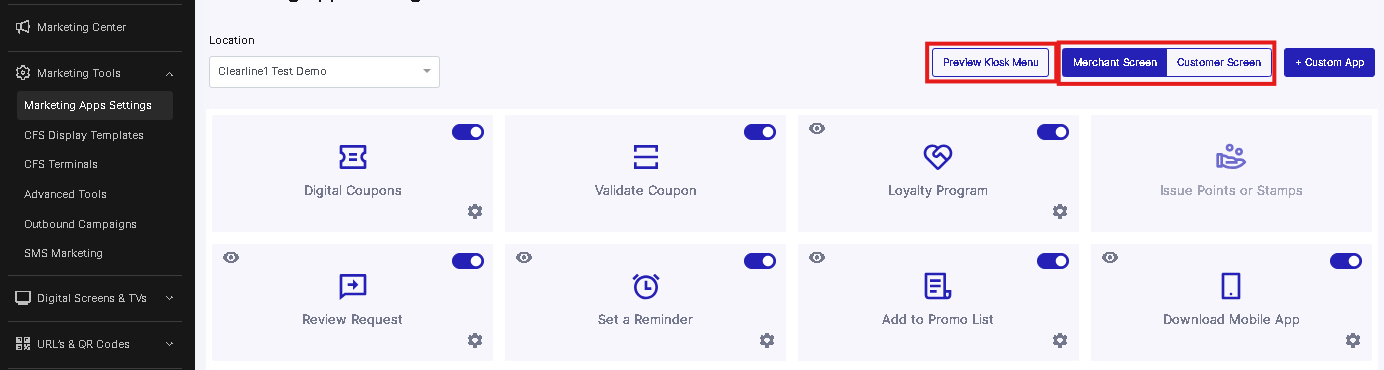The width and height of the screenshot is (1384, 370).
Task: Disable the Digital Coupons toggle
Action: (468, 132)
